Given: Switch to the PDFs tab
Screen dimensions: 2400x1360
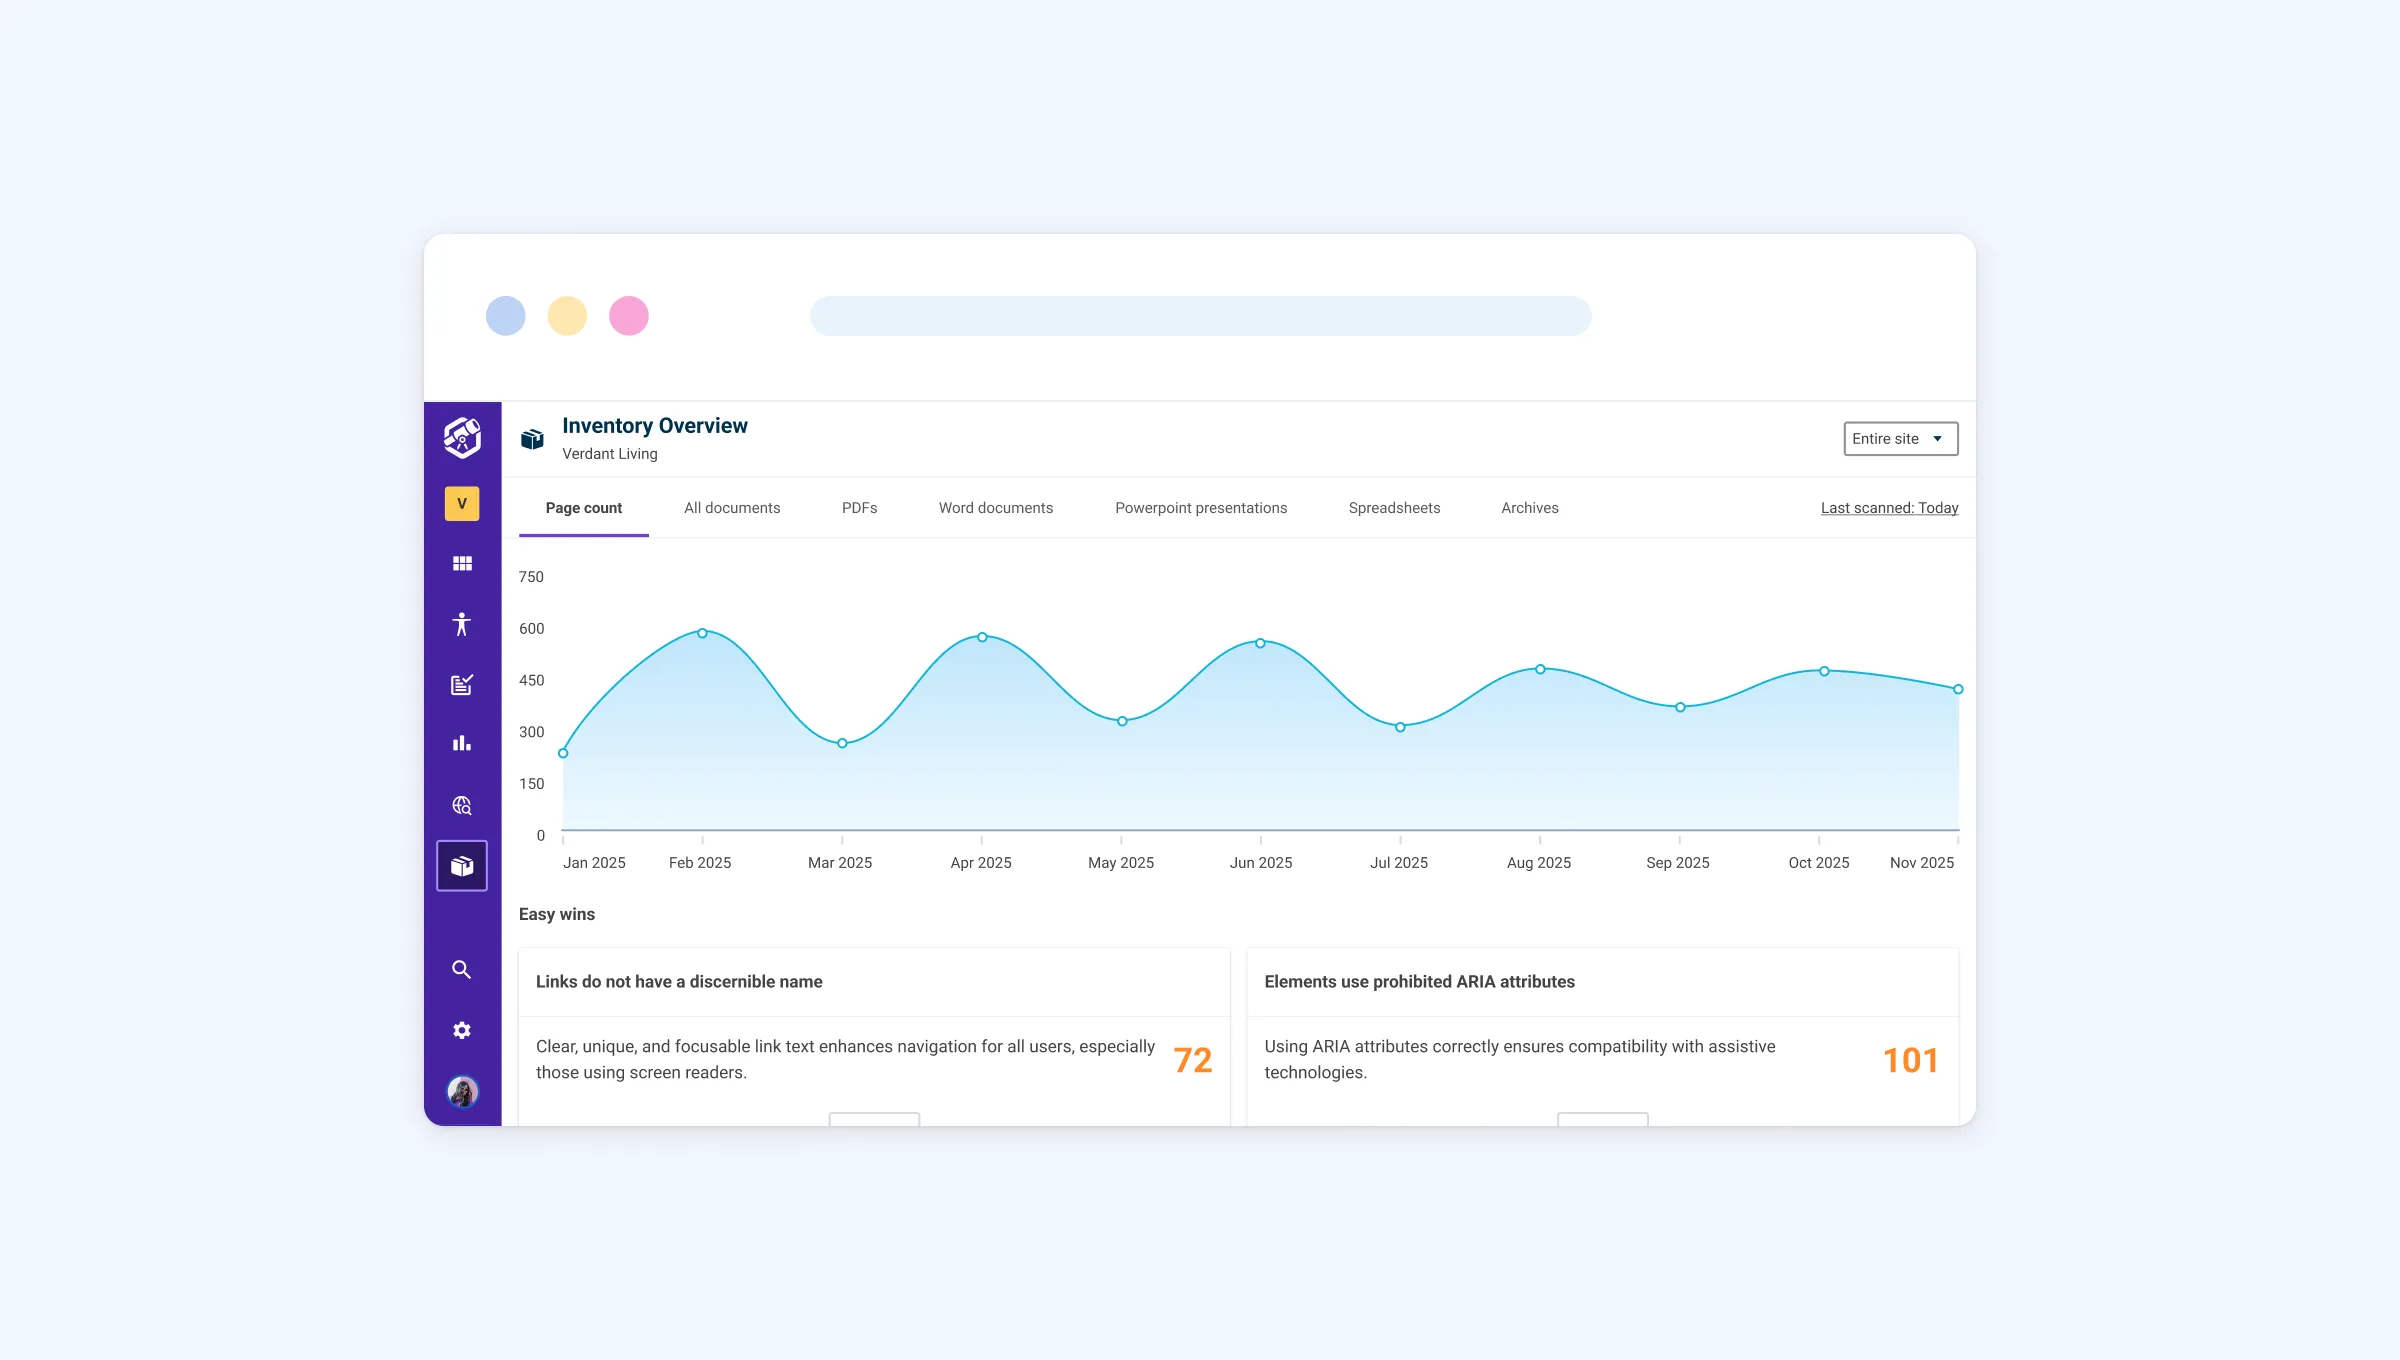Looking at the screenshot, I should pyautogui.click(x=859, y=508).
